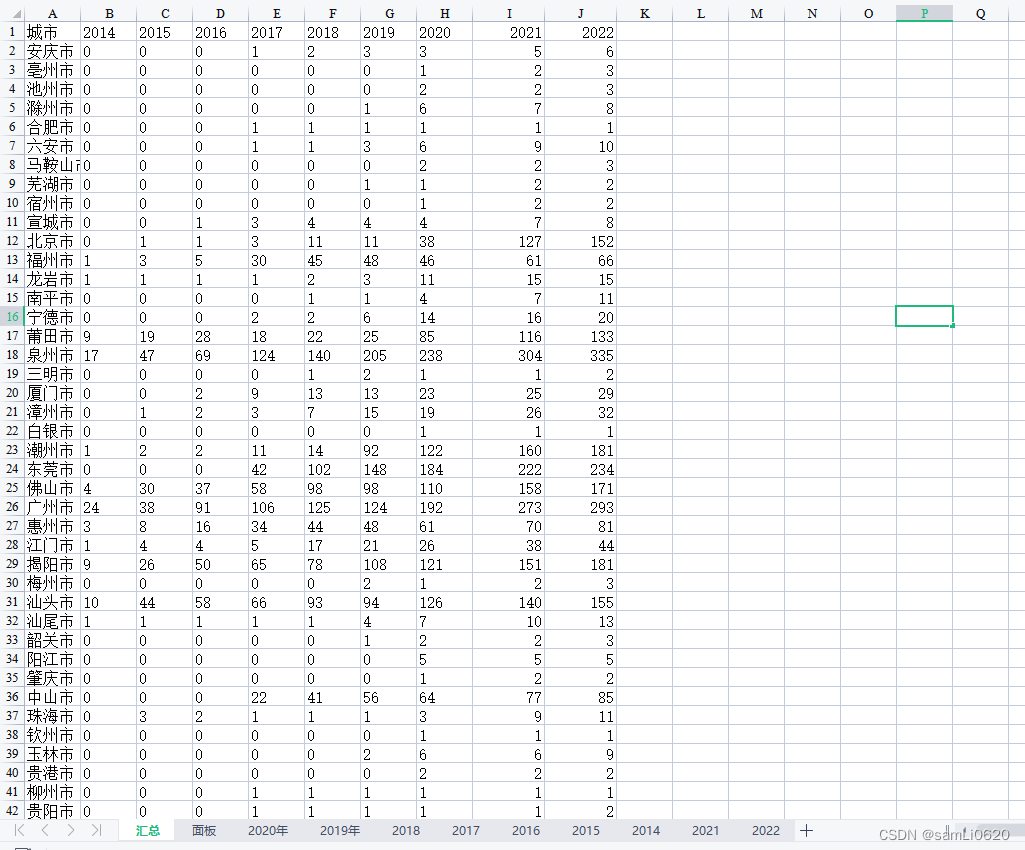This screenshot has height=850, width=1025.
Task: Select the 泉州市 cell
Action: coord(52,355)
